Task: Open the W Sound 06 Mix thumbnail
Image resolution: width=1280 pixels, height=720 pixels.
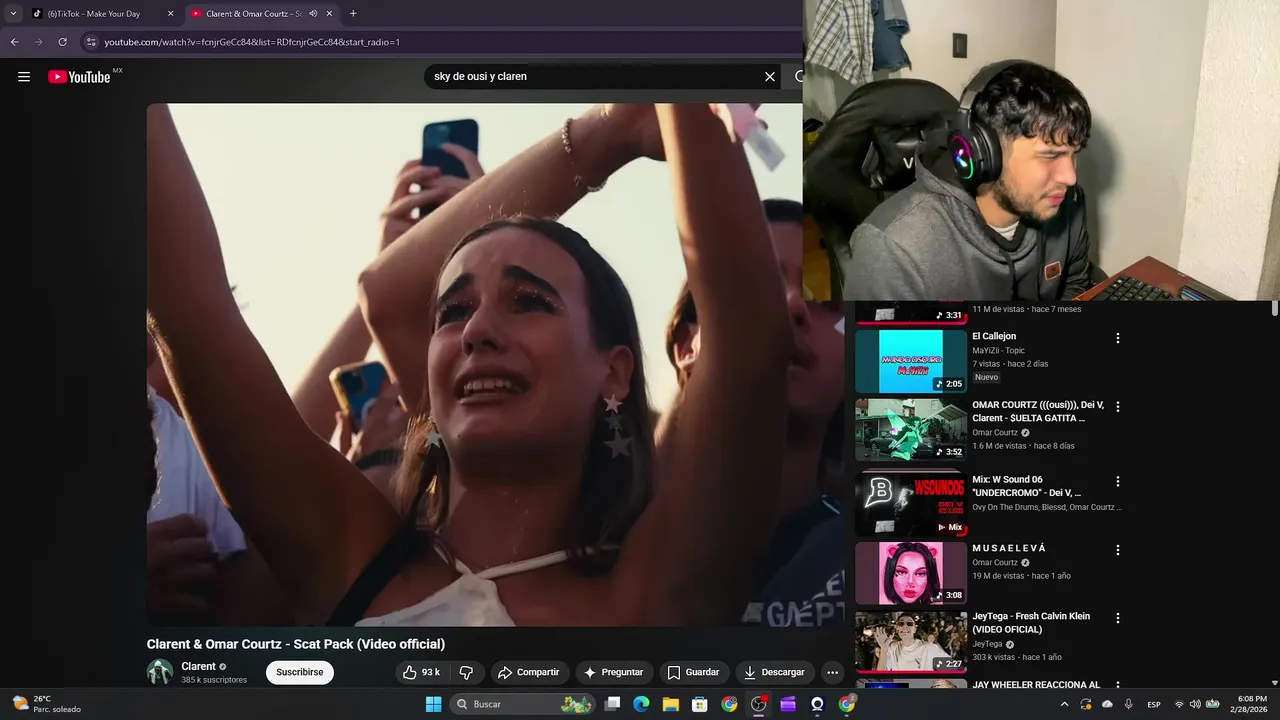Action: pyautogui.click(x=911, y=504)
